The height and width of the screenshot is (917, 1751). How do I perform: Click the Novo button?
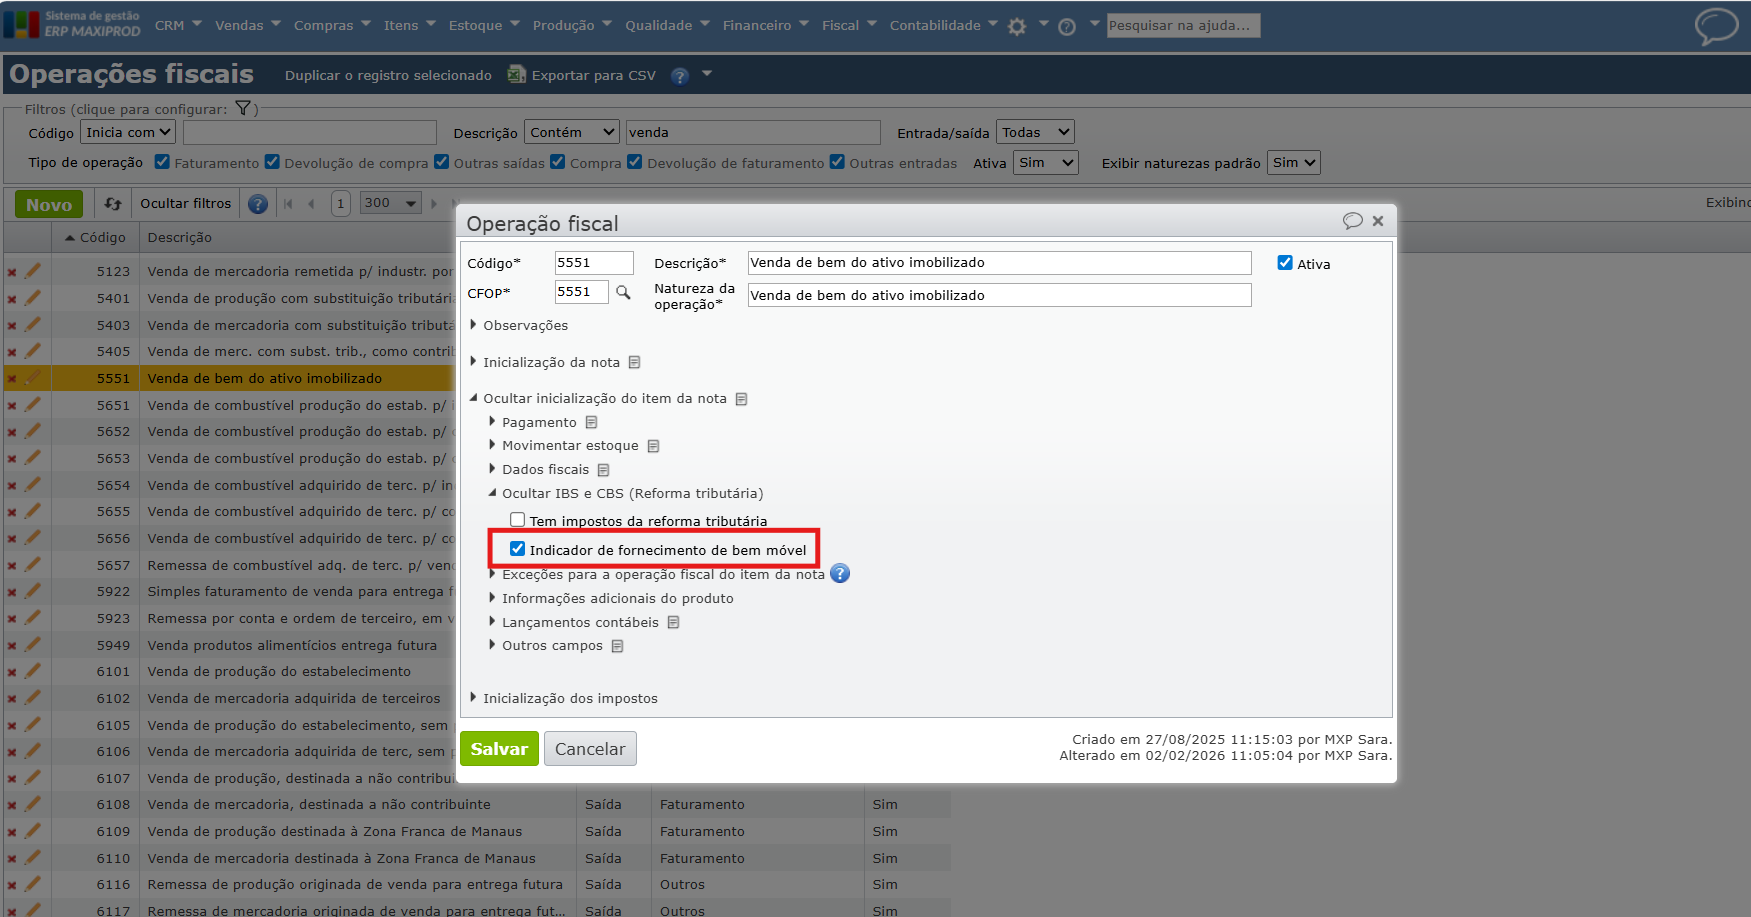tap(49, 204)
